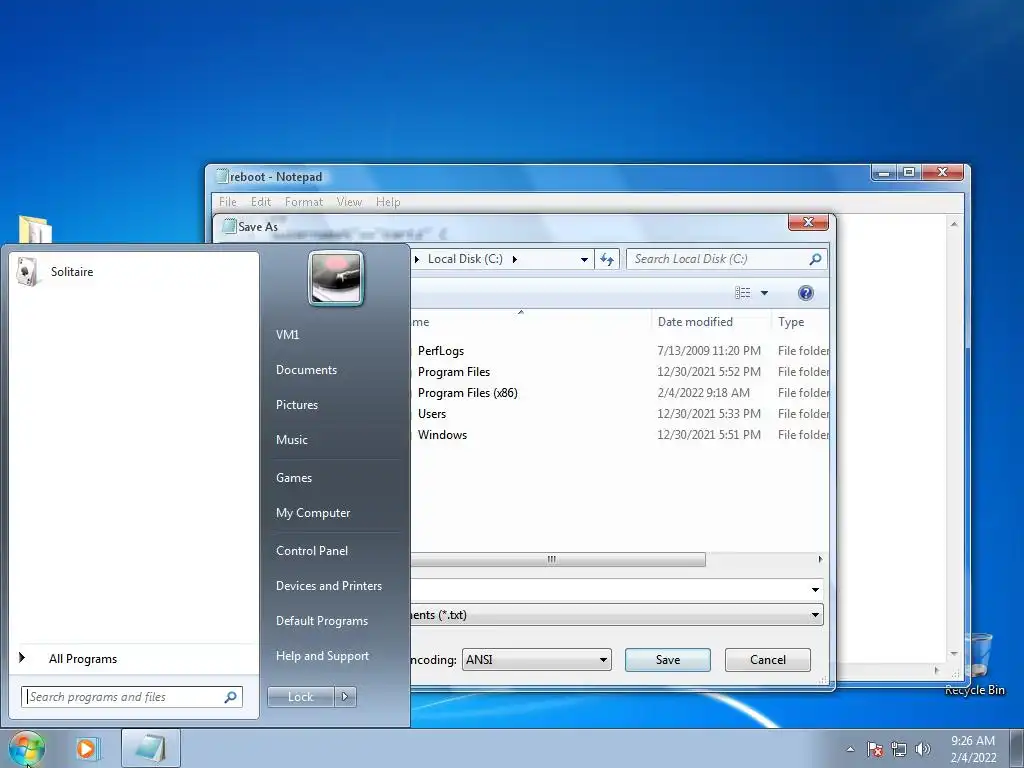Expand All Programs list

point(82,658)
